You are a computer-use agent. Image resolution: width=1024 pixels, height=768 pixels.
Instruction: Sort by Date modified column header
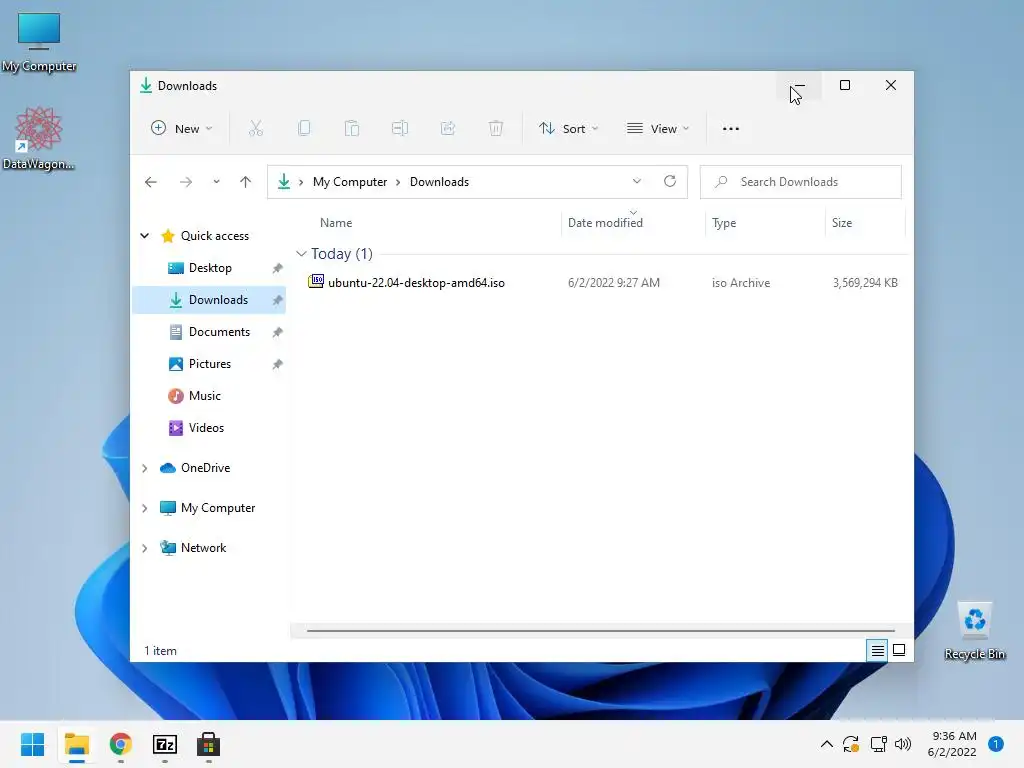[x=605, y=223]
